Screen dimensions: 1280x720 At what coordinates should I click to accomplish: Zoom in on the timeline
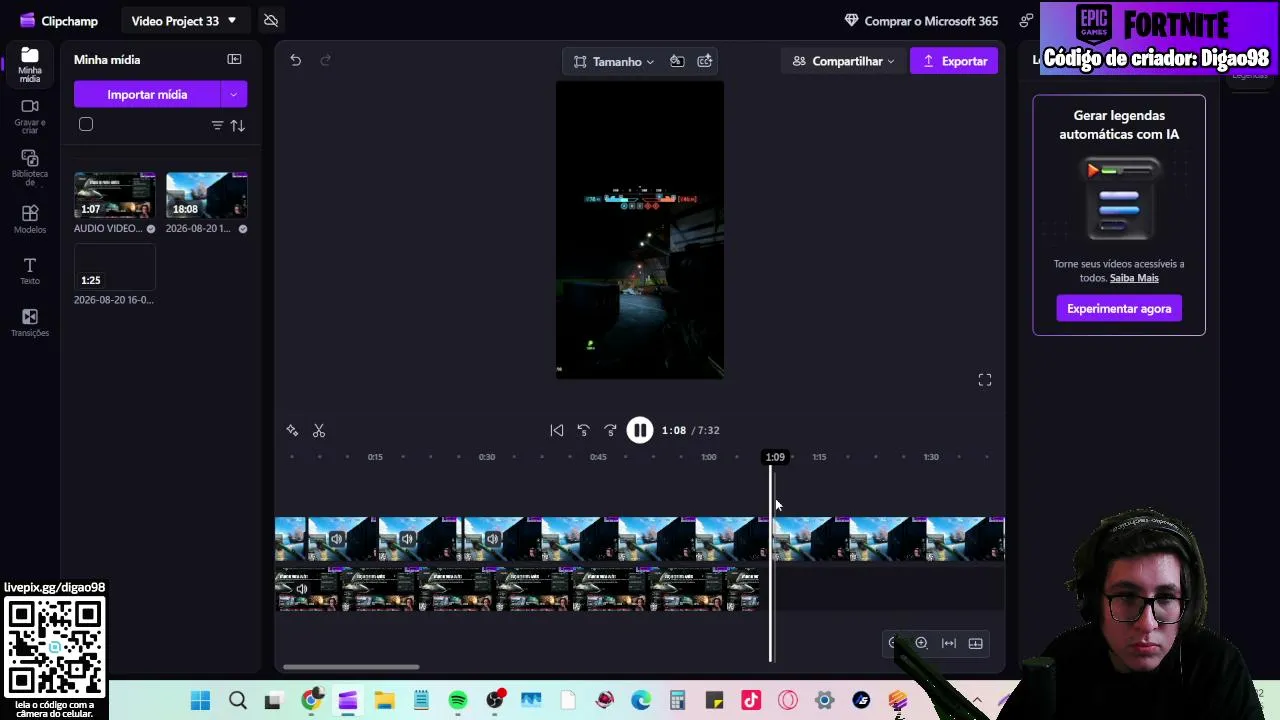[x=922, y=643]
